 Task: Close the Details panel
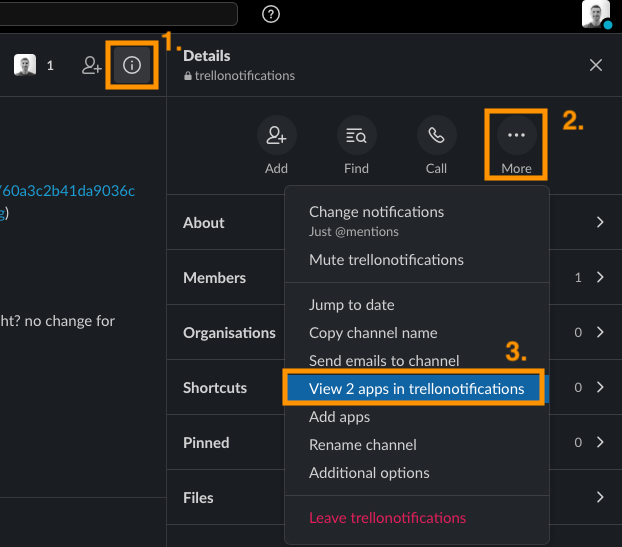click(x=596, y=65)
